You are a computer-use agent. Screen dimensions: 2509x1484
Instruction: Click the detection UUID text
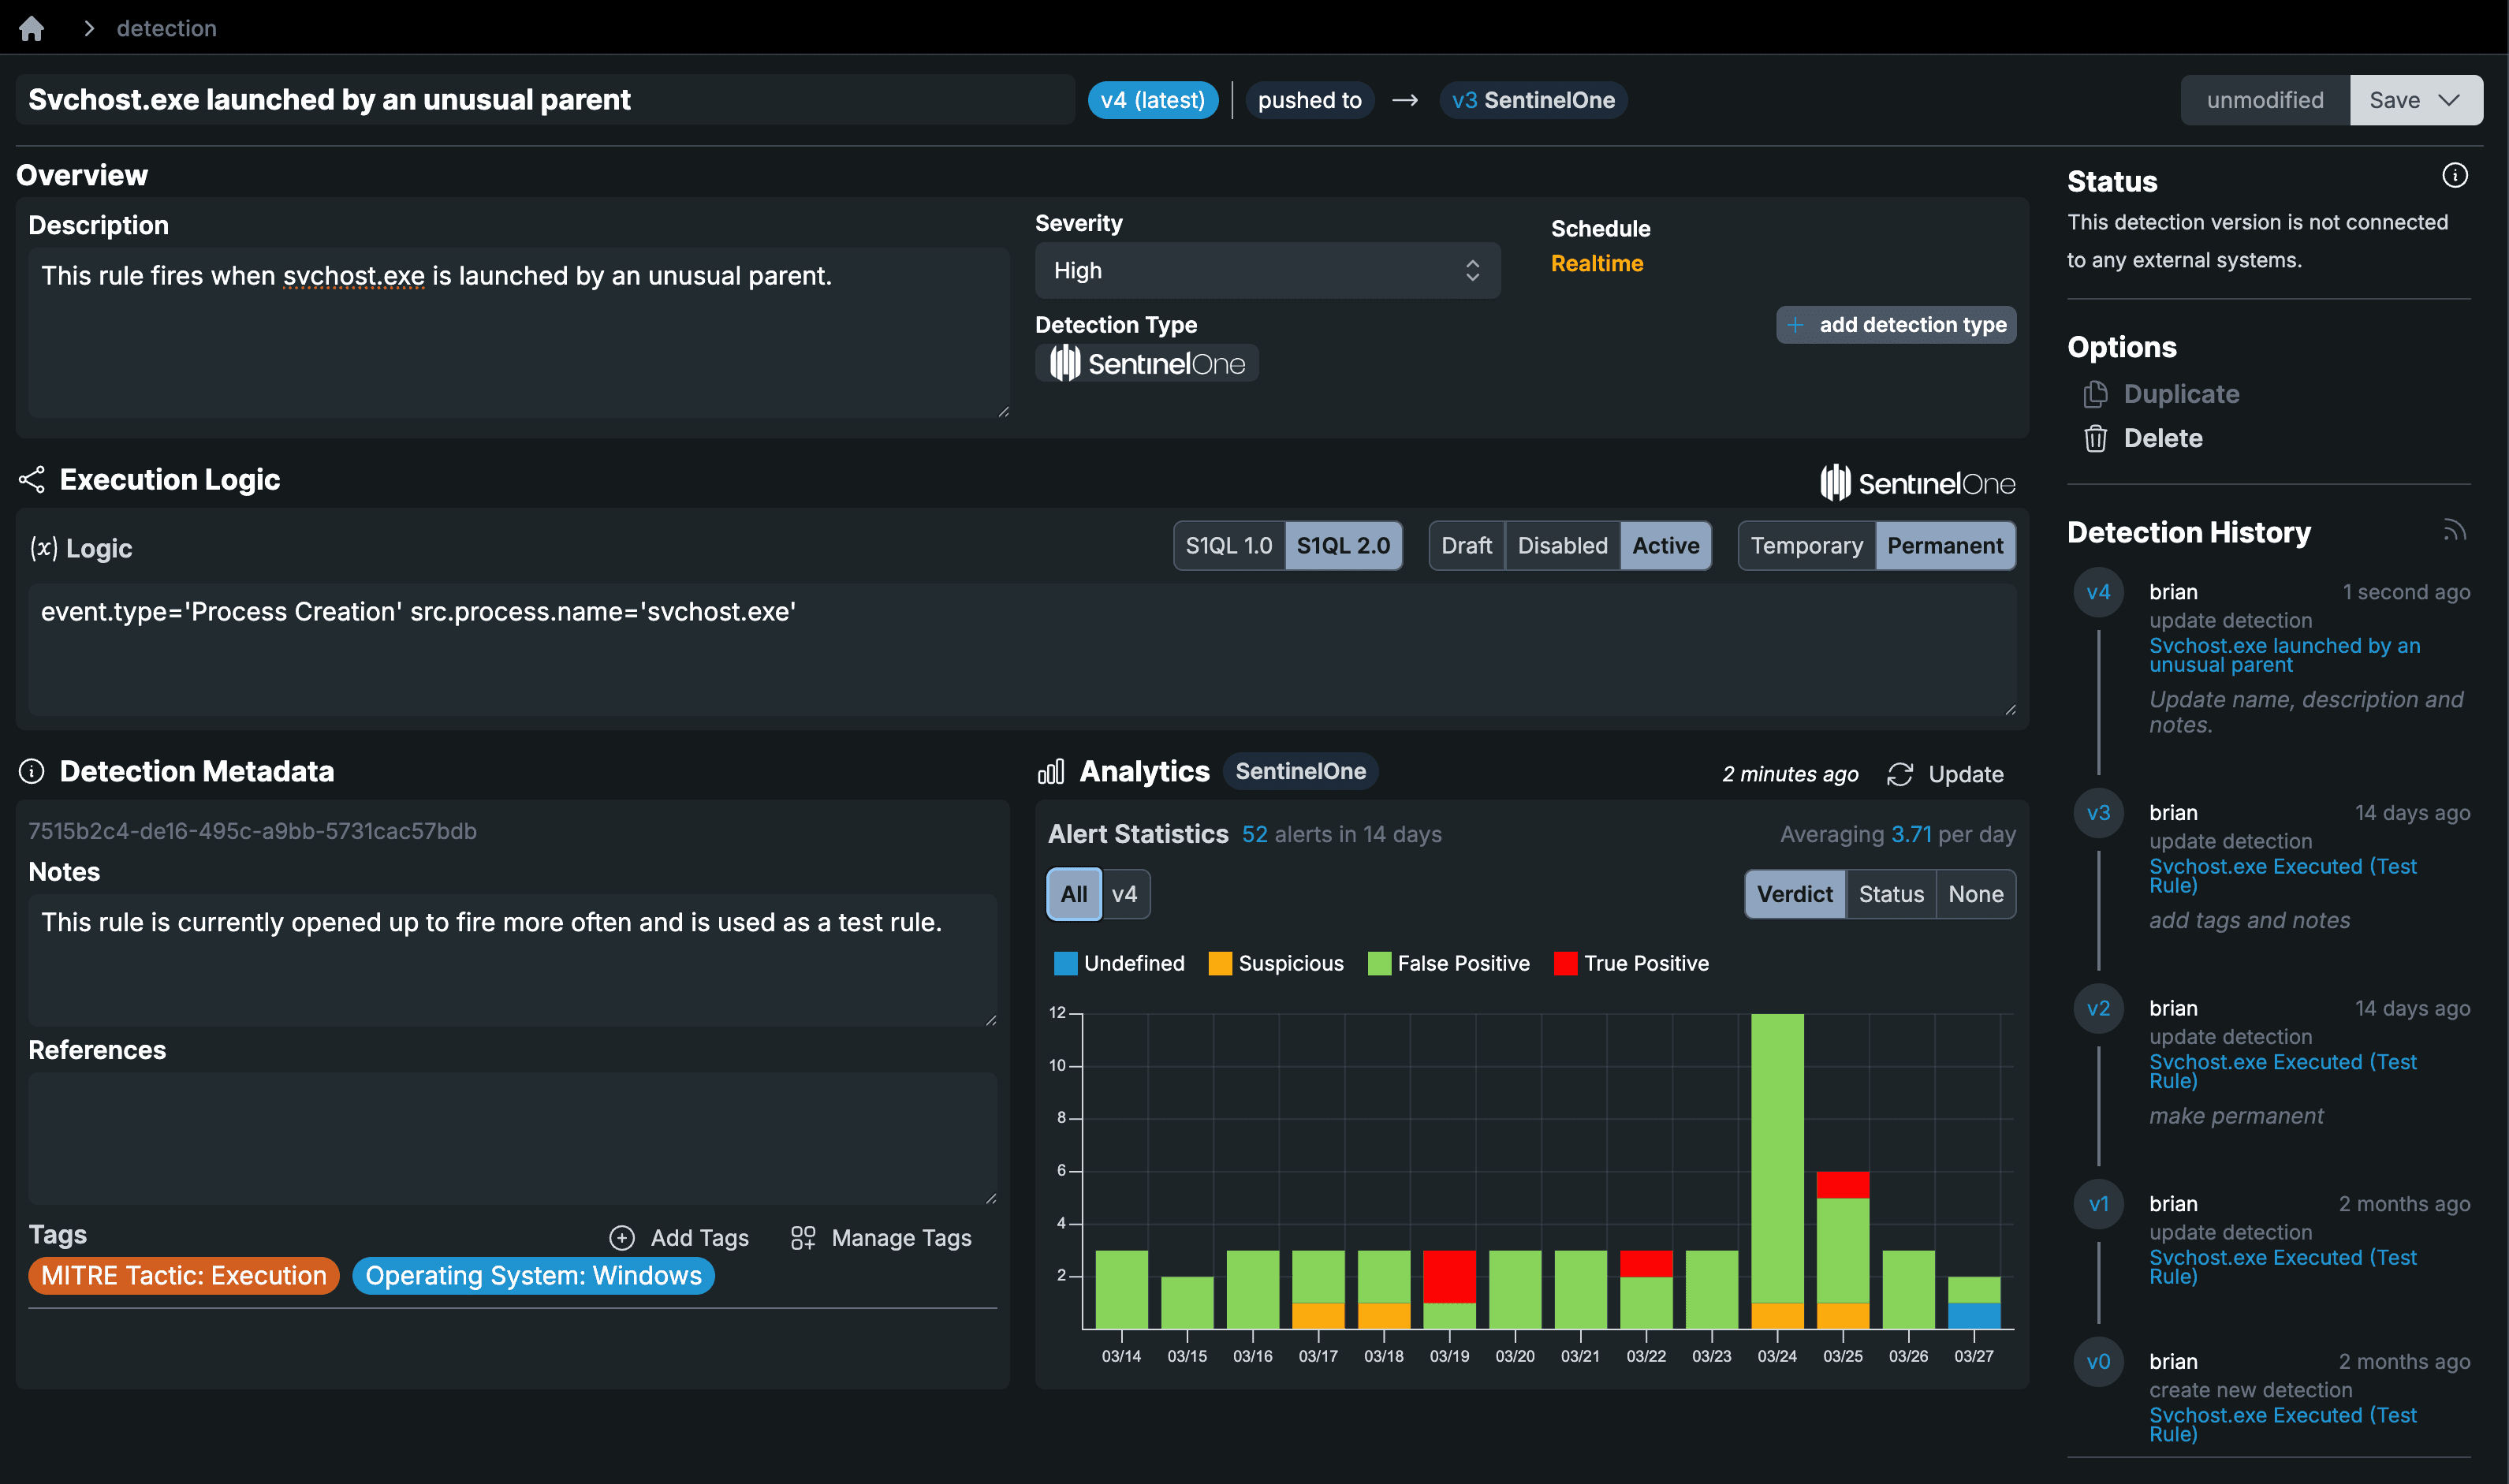(252, 831)
